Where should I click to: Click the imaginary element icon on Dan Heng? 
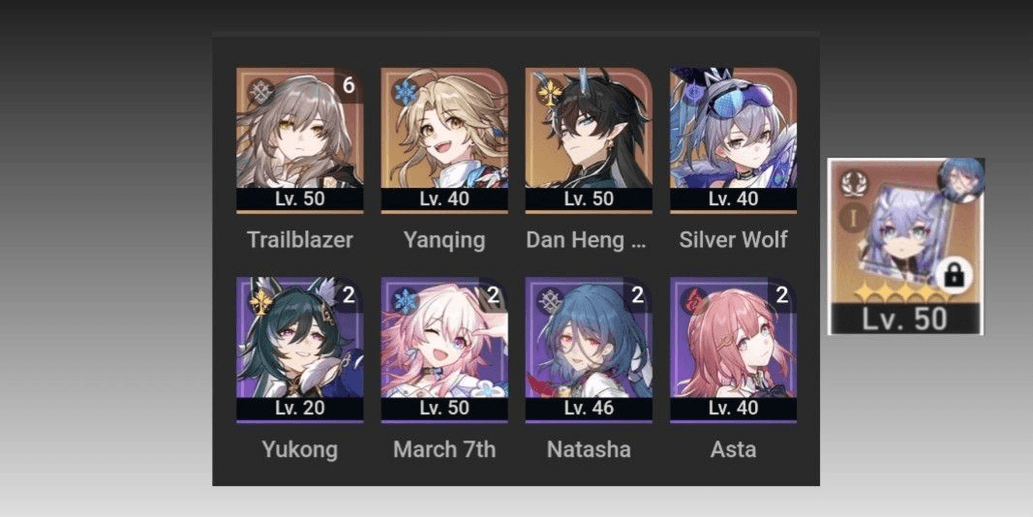[x=549, y=92]
